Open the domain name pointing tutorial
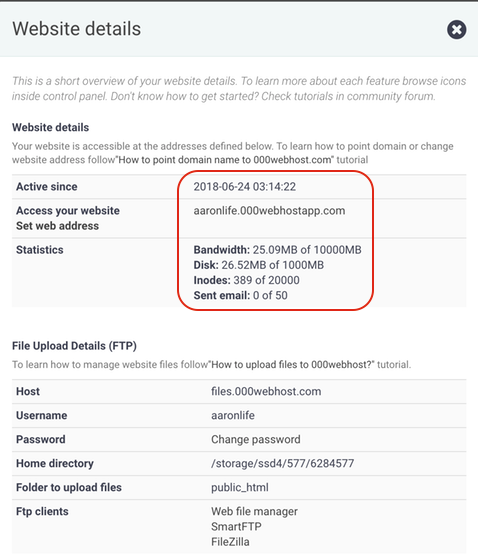Image resolution: width=478 pixels, height=560 pixels. [x=225, y=160]
